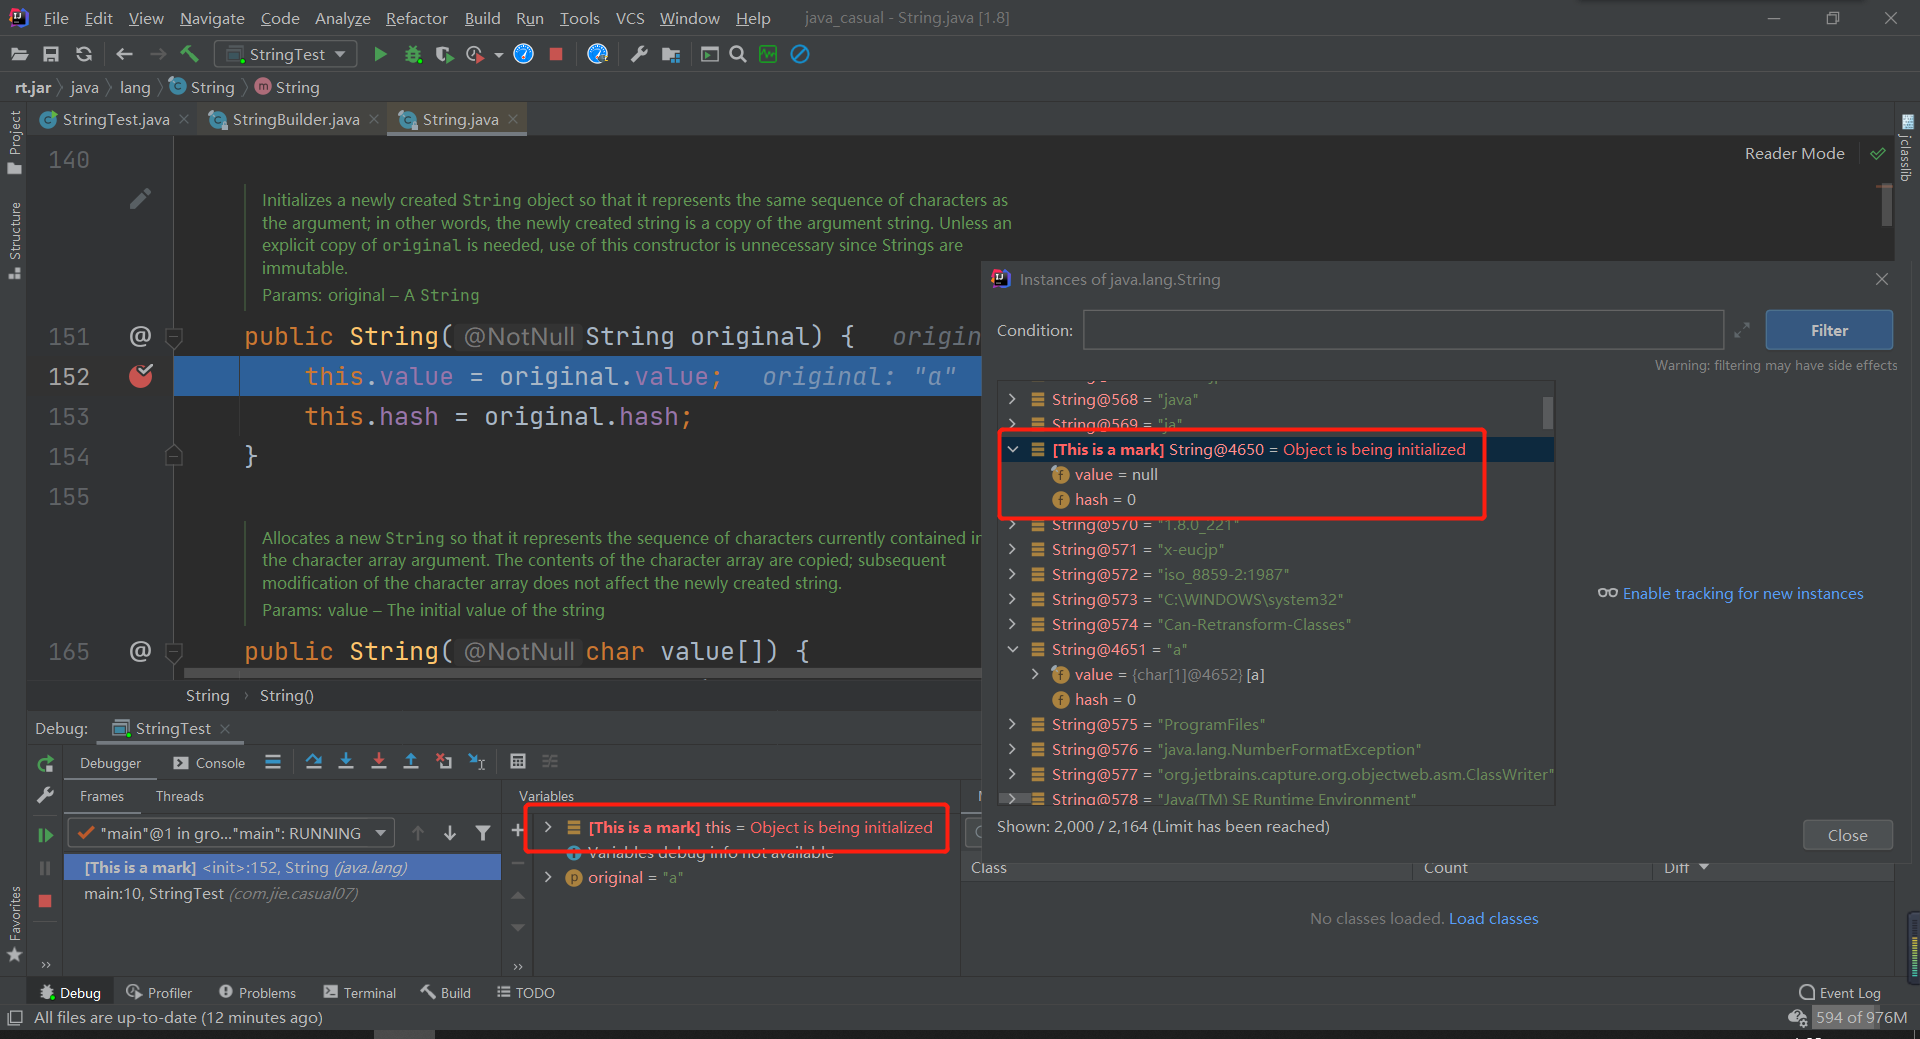Click the Step Into debugger icon

[346, 762]
